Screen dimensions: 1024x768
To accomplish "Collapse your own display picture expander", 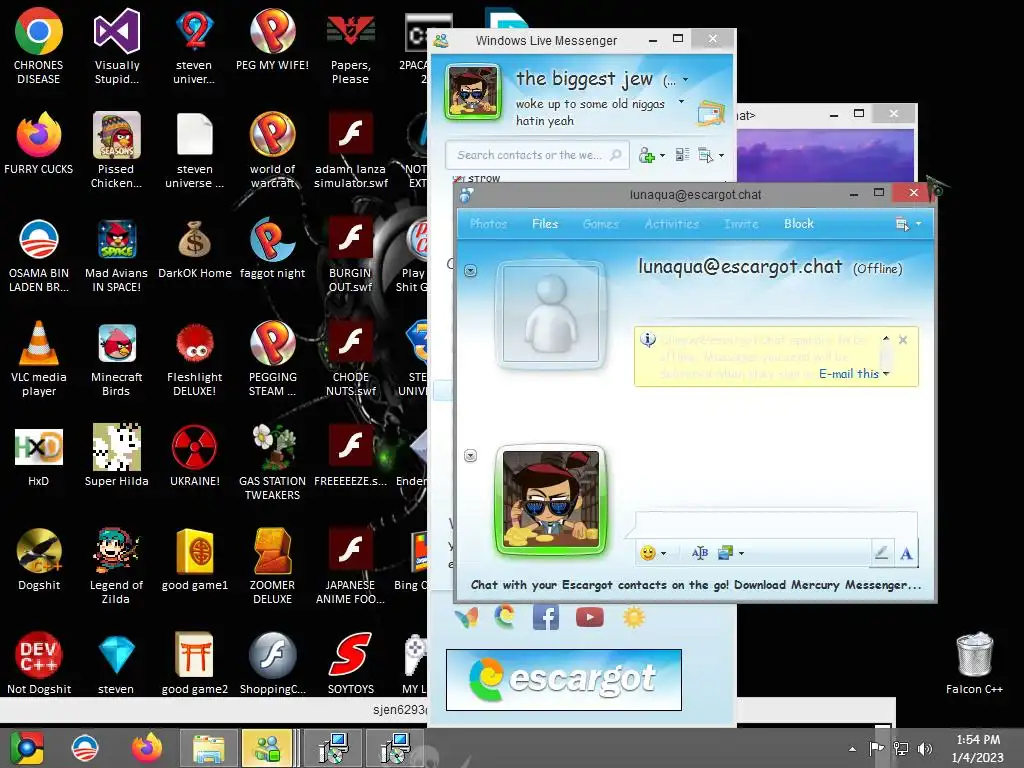I will pyautogui.click(x=470, y=455).
